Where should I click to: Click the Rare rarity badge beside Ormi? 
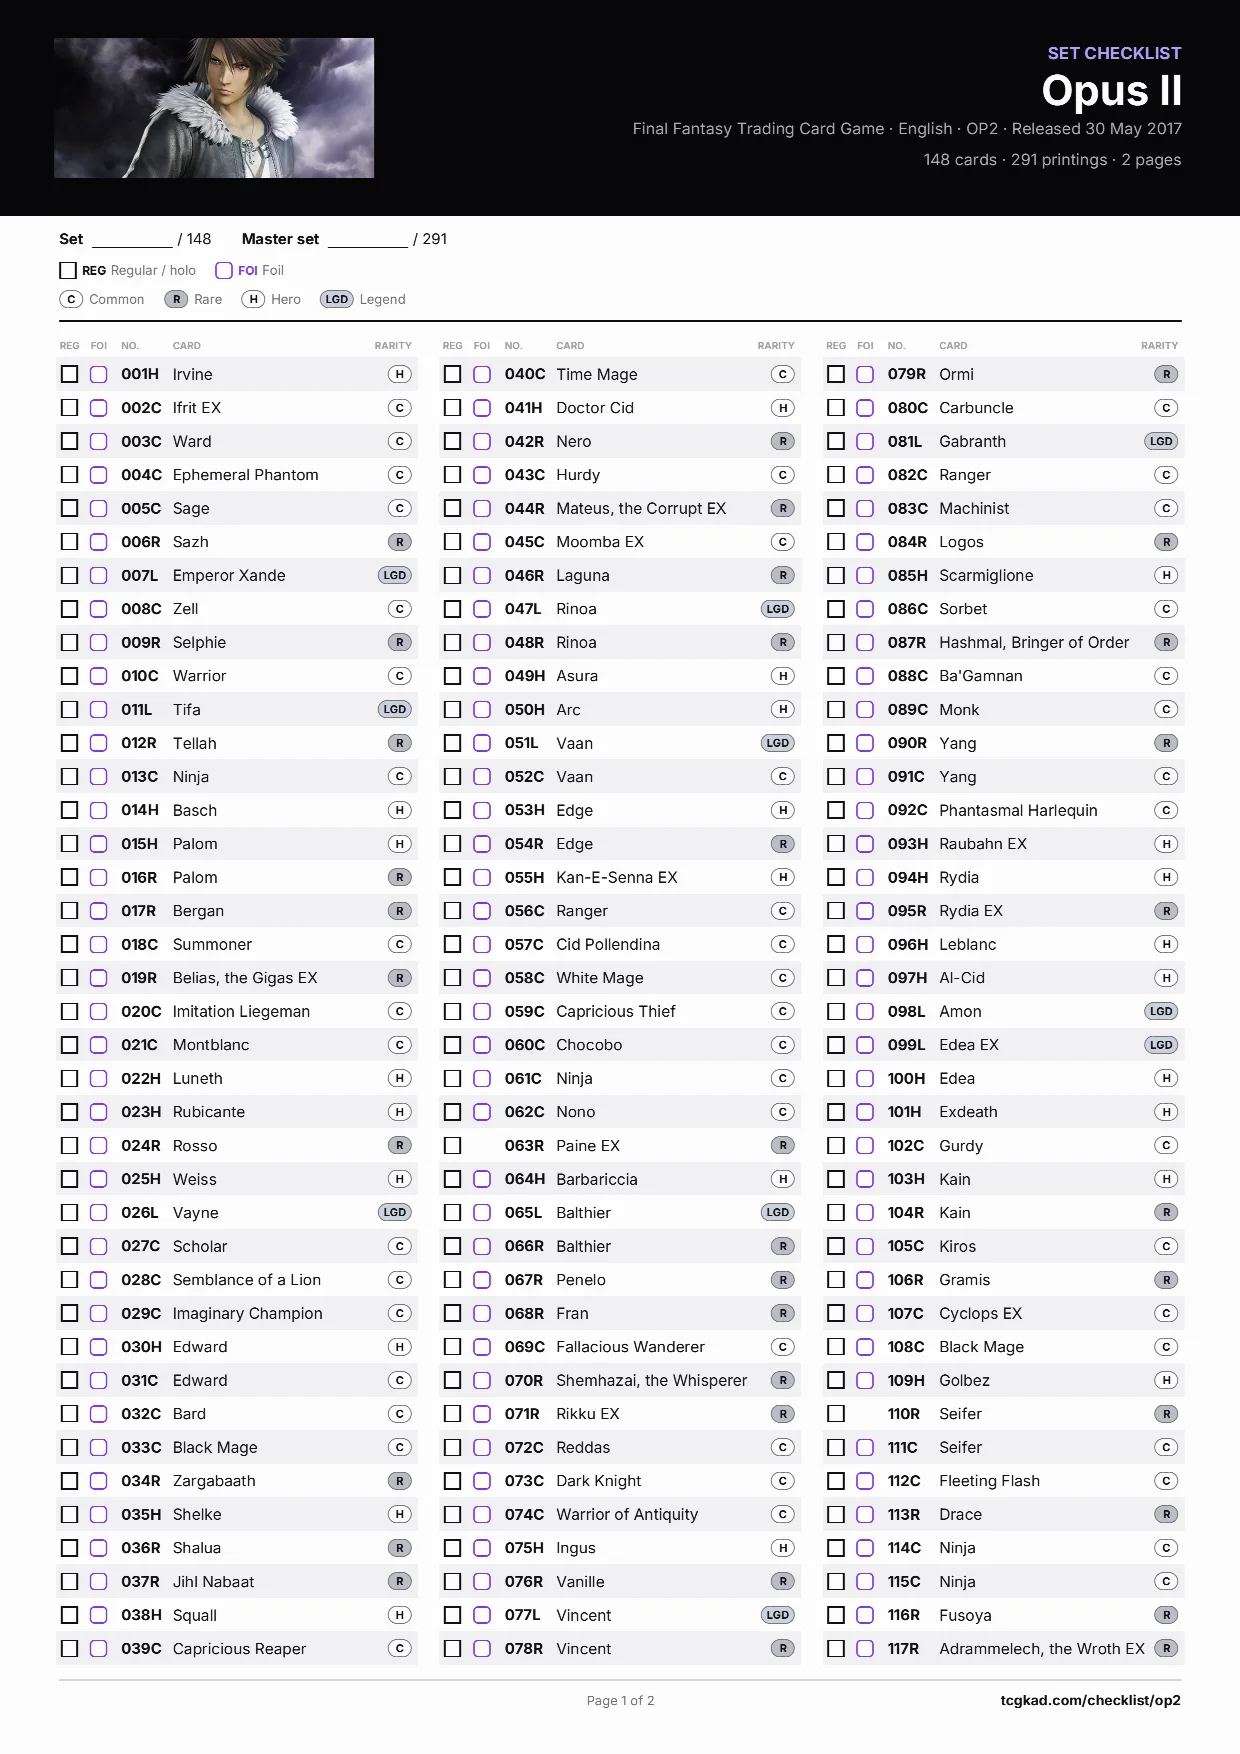coord(1166,374)
